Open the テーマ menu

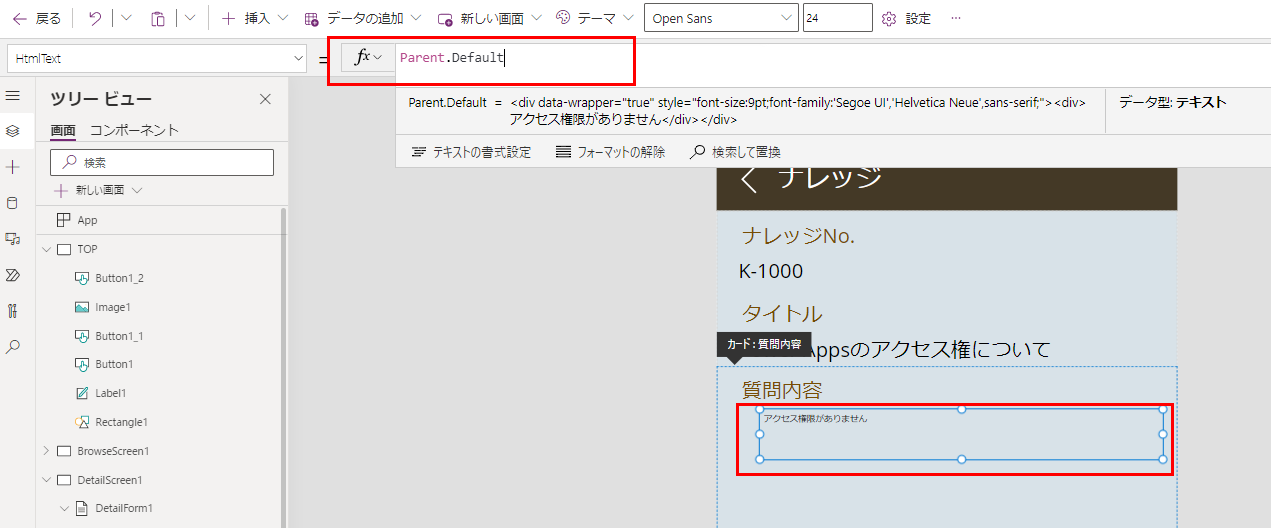tap(595, 18)
